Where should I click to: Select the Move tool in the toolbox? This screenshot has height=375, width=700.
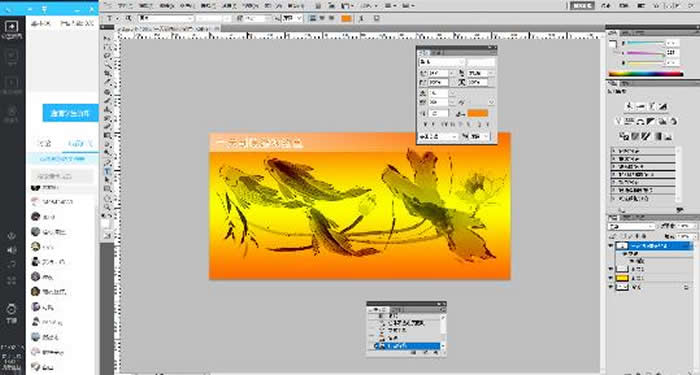(x=108, y=38)
